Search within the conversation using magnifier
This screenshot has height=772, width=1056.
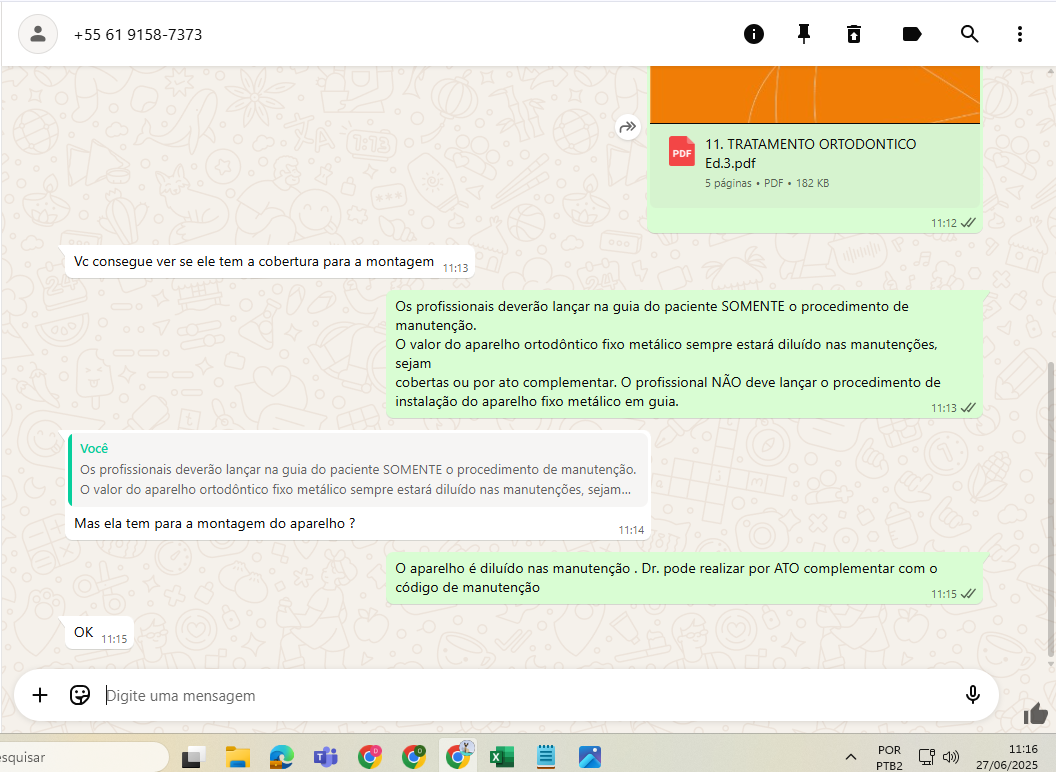pyautogui.click(x=969, y=34)
